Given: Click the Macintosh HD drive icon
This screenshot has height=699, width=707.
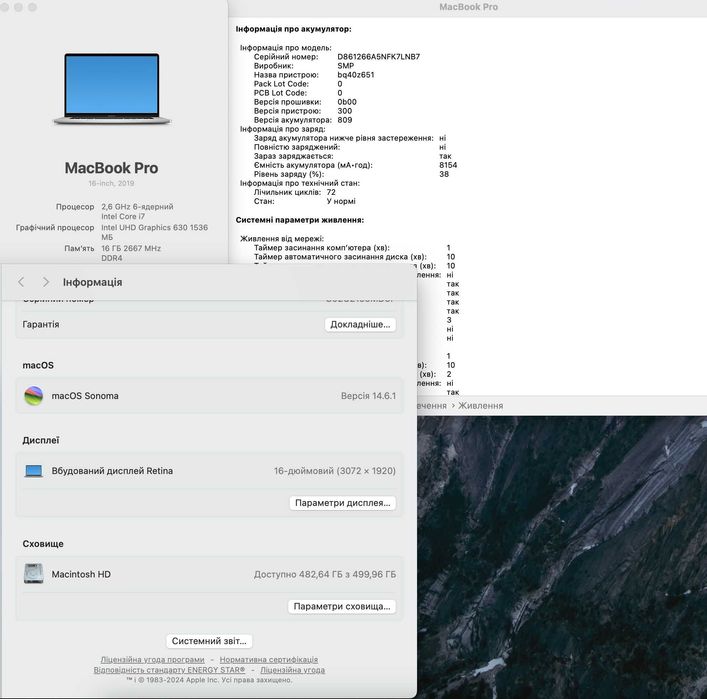Looking at the screenshot, I should click(33, 574).
